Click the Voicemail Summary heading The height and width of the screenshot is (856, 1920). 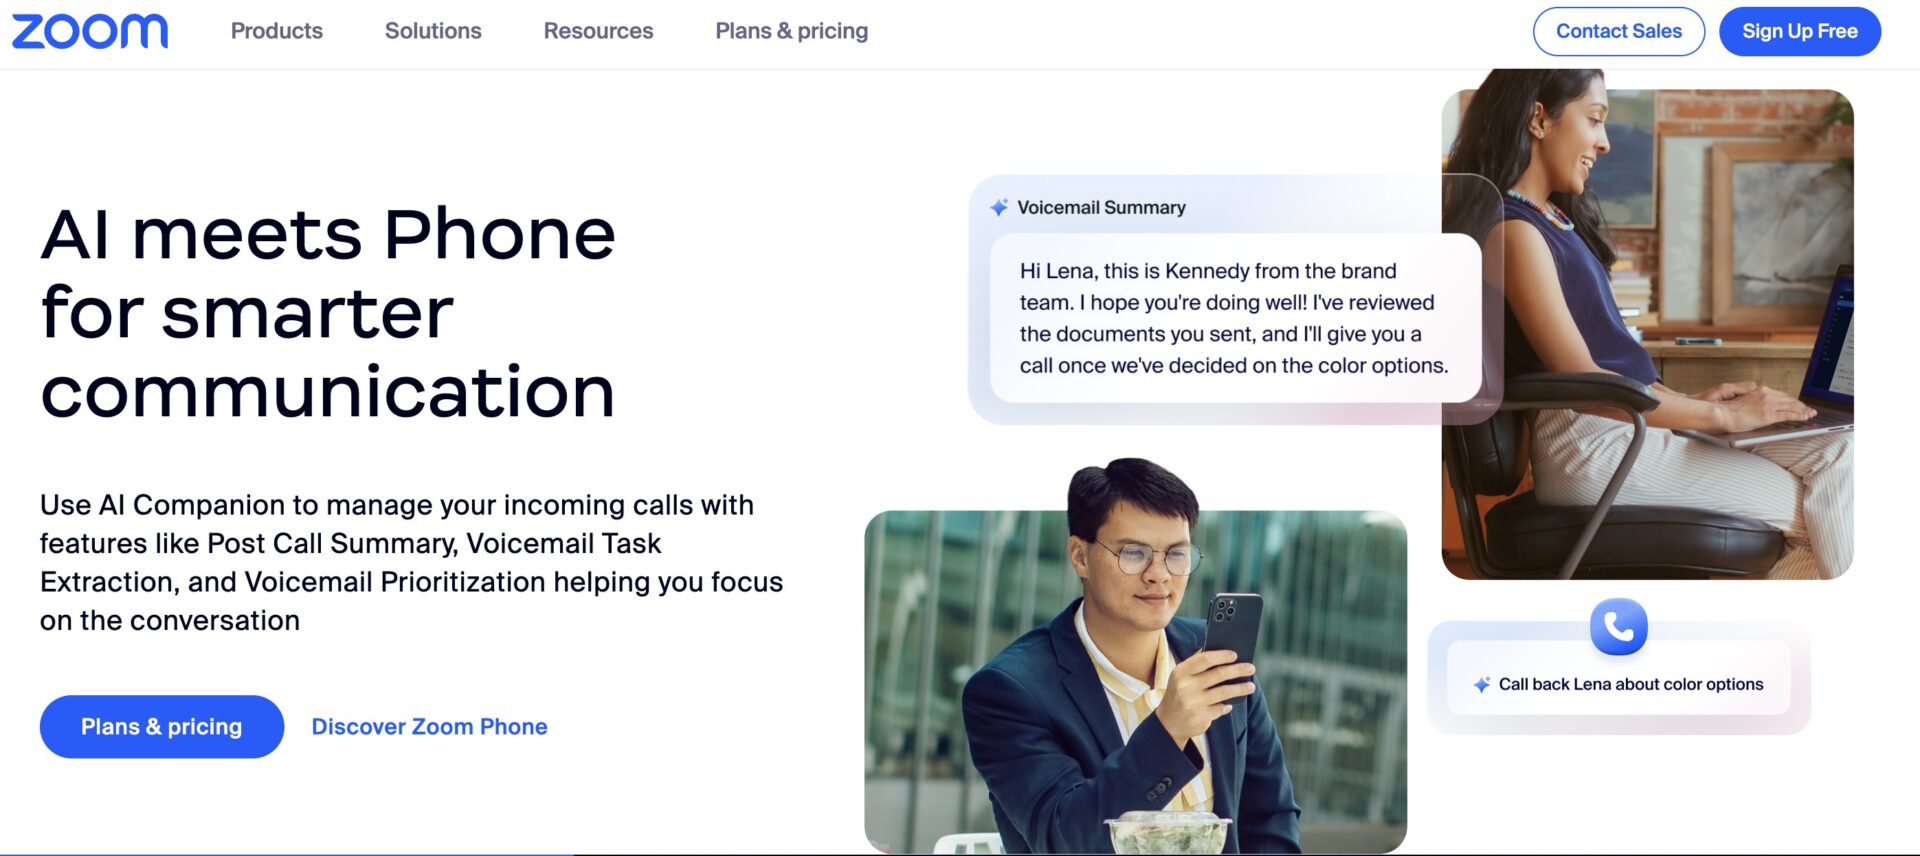(1101, 207)
